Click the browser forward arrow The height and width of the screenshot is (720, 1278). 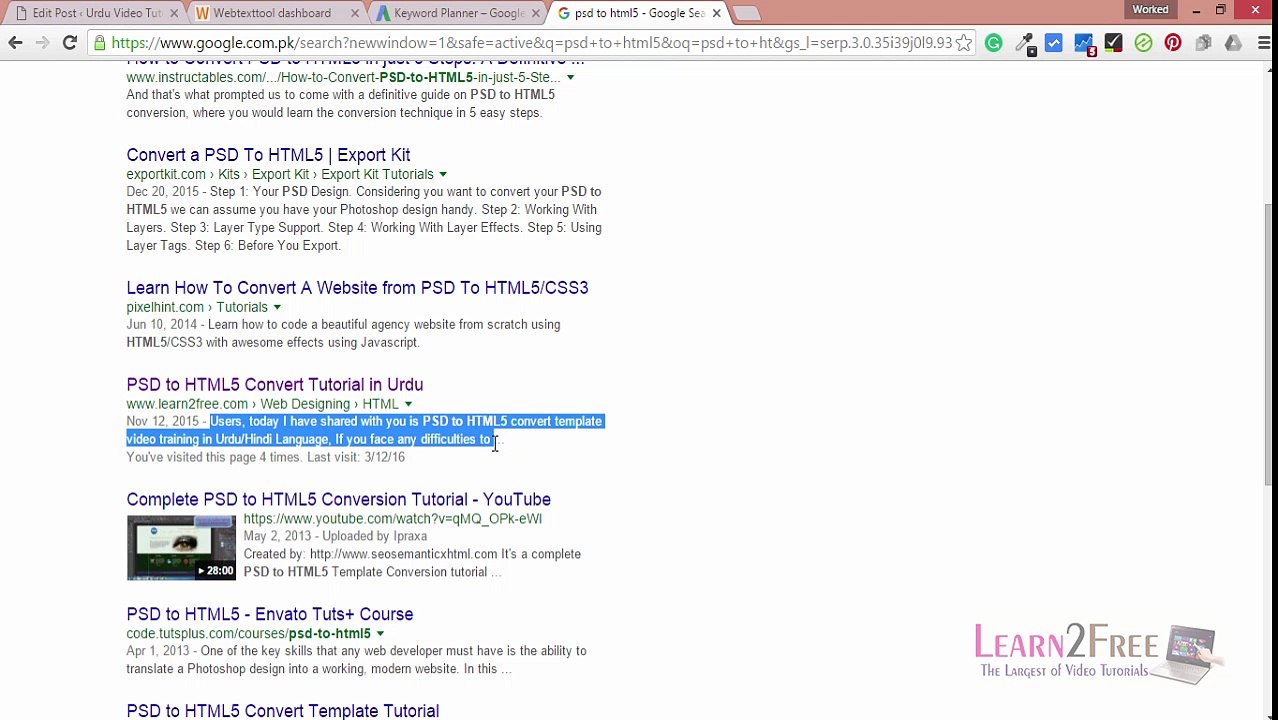tap(42, 43)
